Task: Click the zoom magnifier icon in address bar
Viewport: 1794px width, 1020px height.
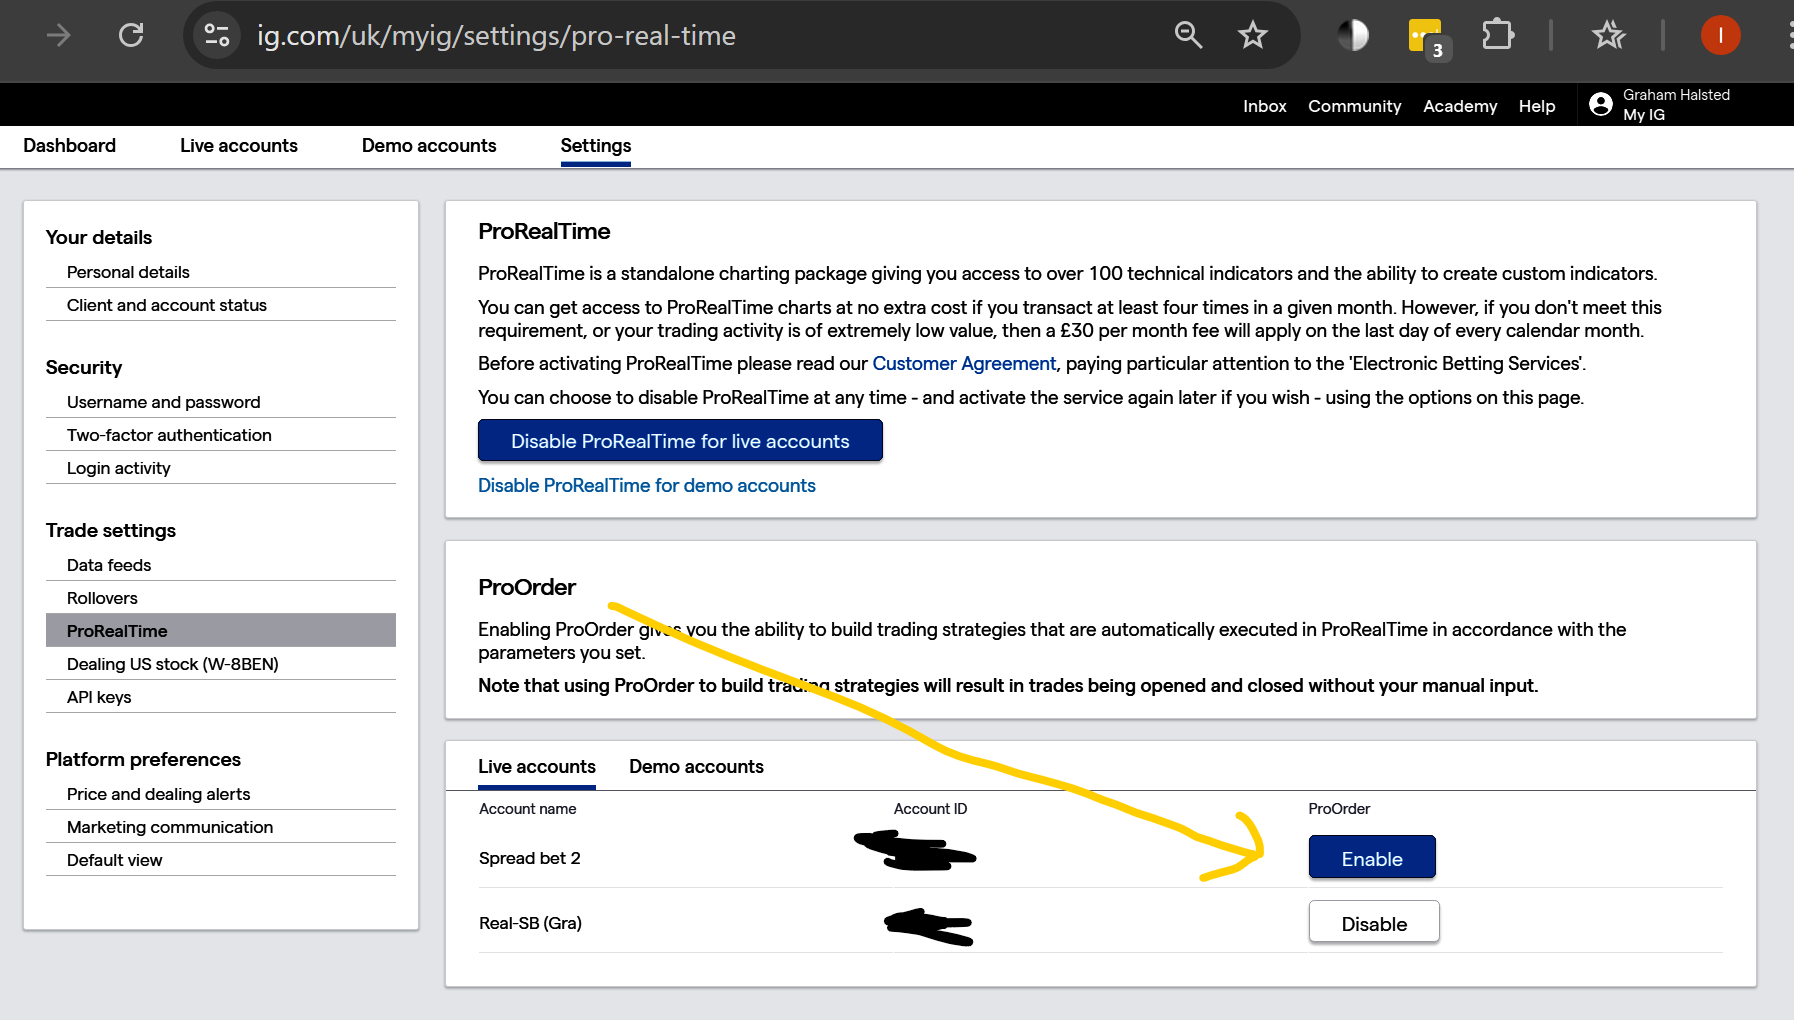Action: 1188,35
